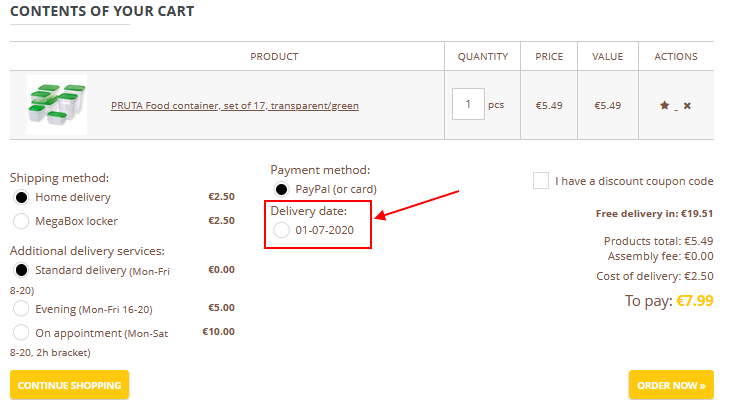Choose Standard delivery service option
The height and width of the screenshot is (419, 730).
click(21, 270)
